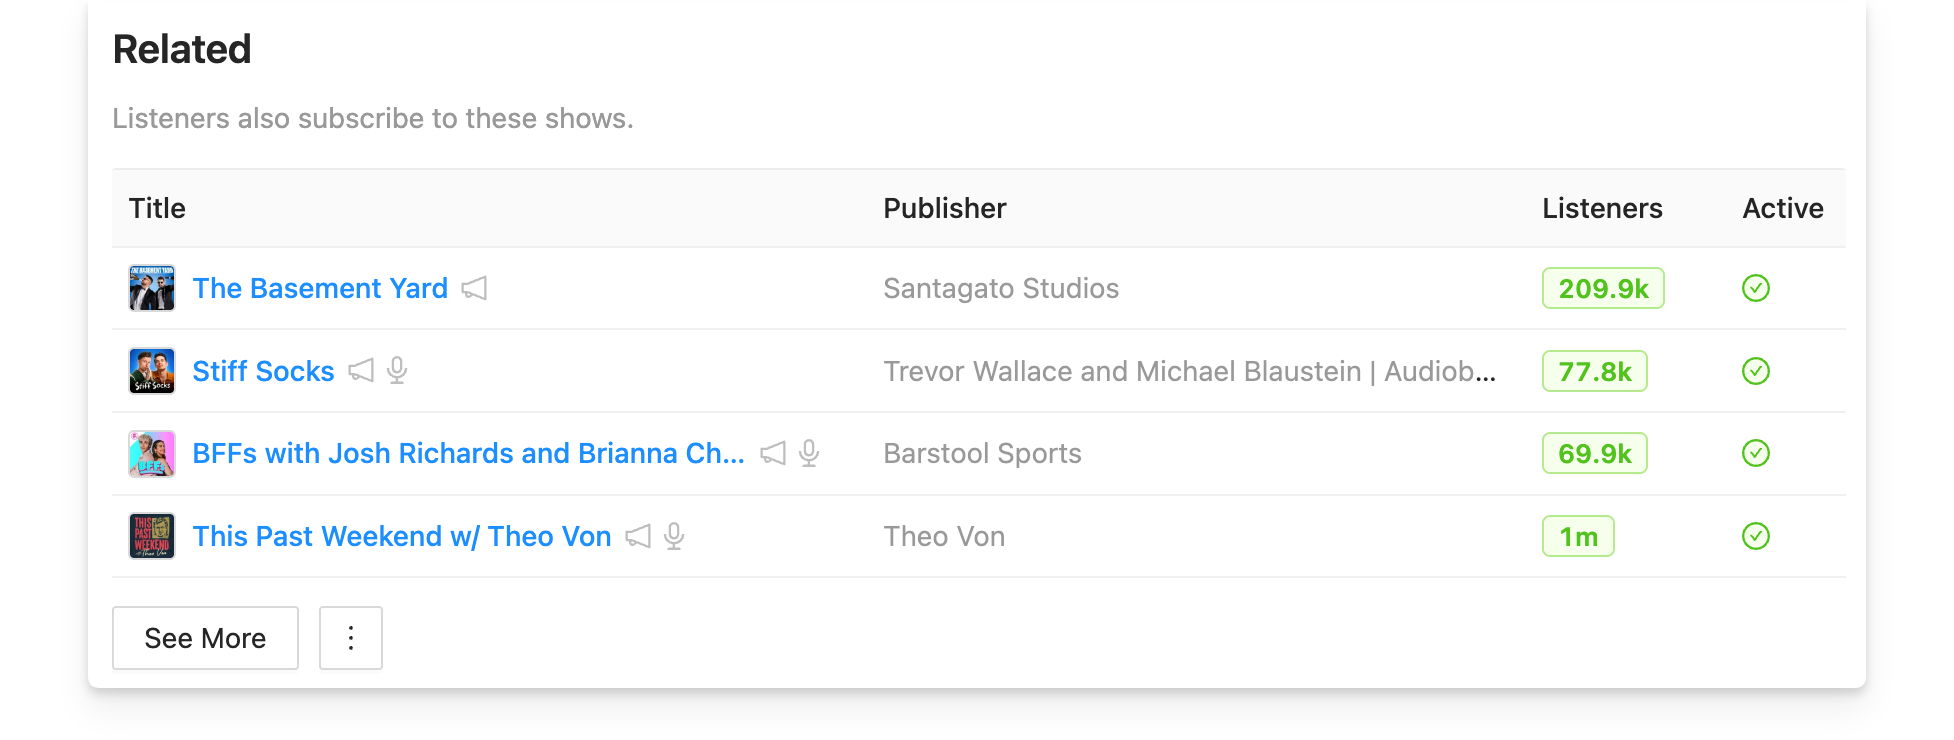Open the three-dot options menu
The height and width of the screenshot is (740, 1954).
tap(350, 638)
